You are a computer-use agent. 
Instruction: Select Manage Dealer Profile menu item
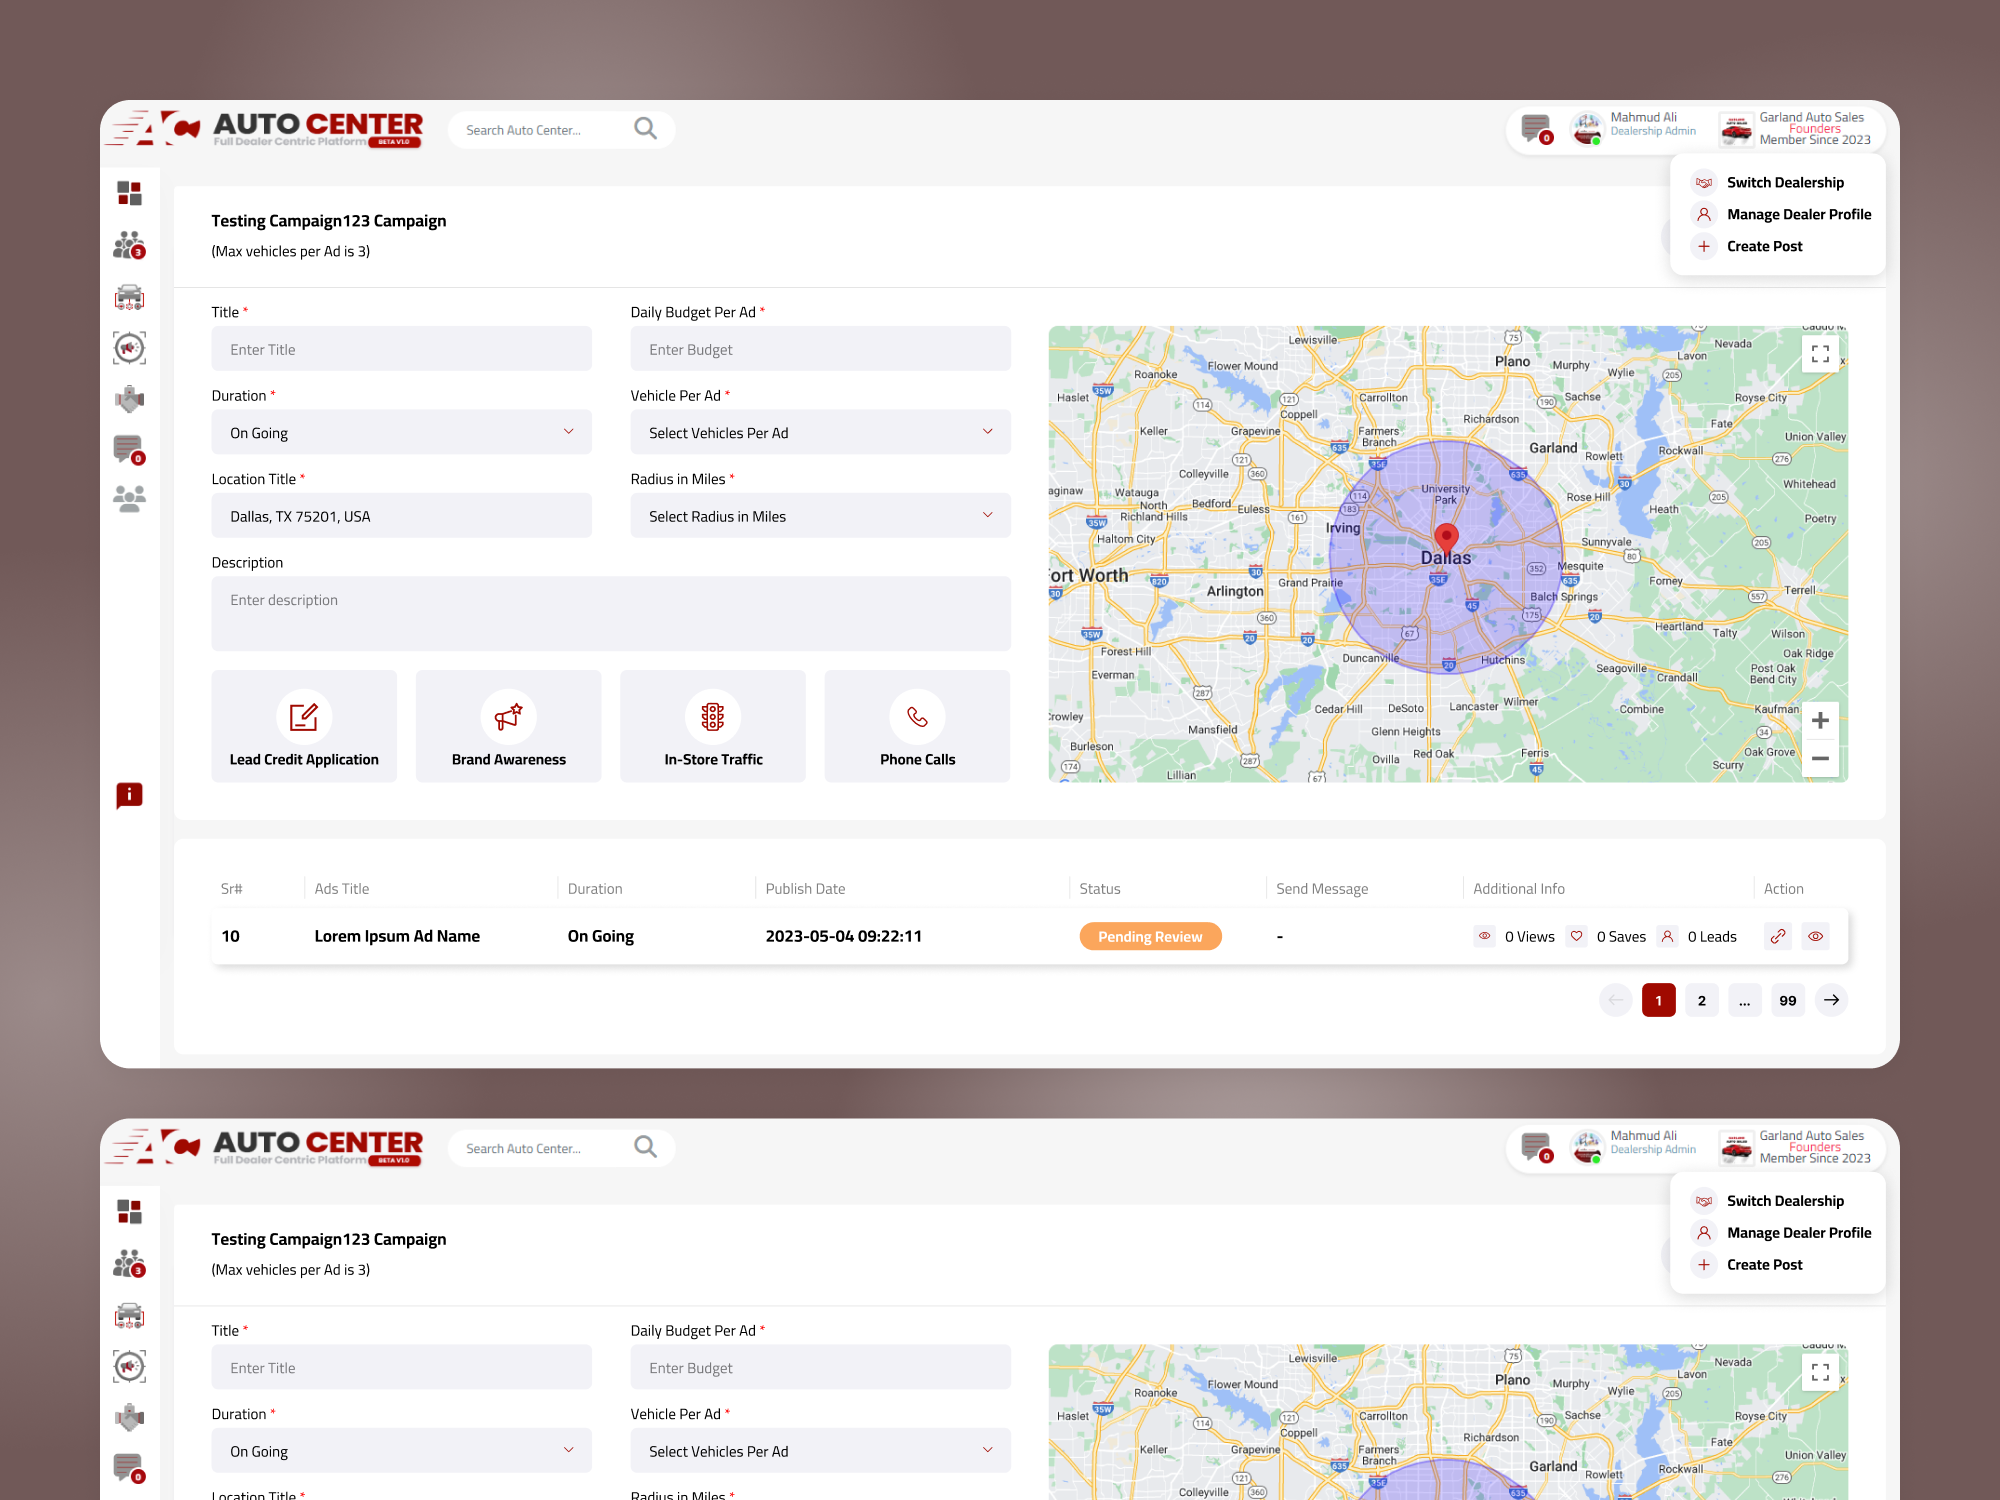tap(1798, 214)
